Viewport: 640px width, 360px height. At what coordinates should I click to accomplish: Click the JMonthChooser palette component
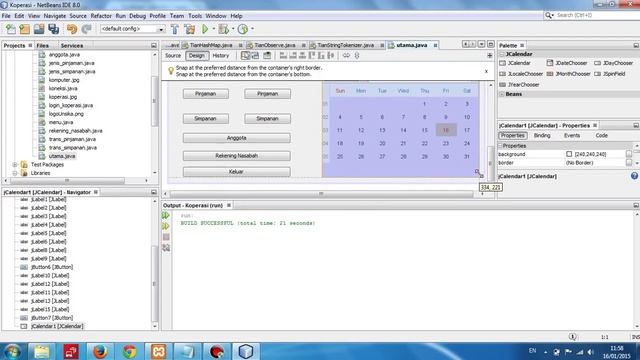(568, 74)
